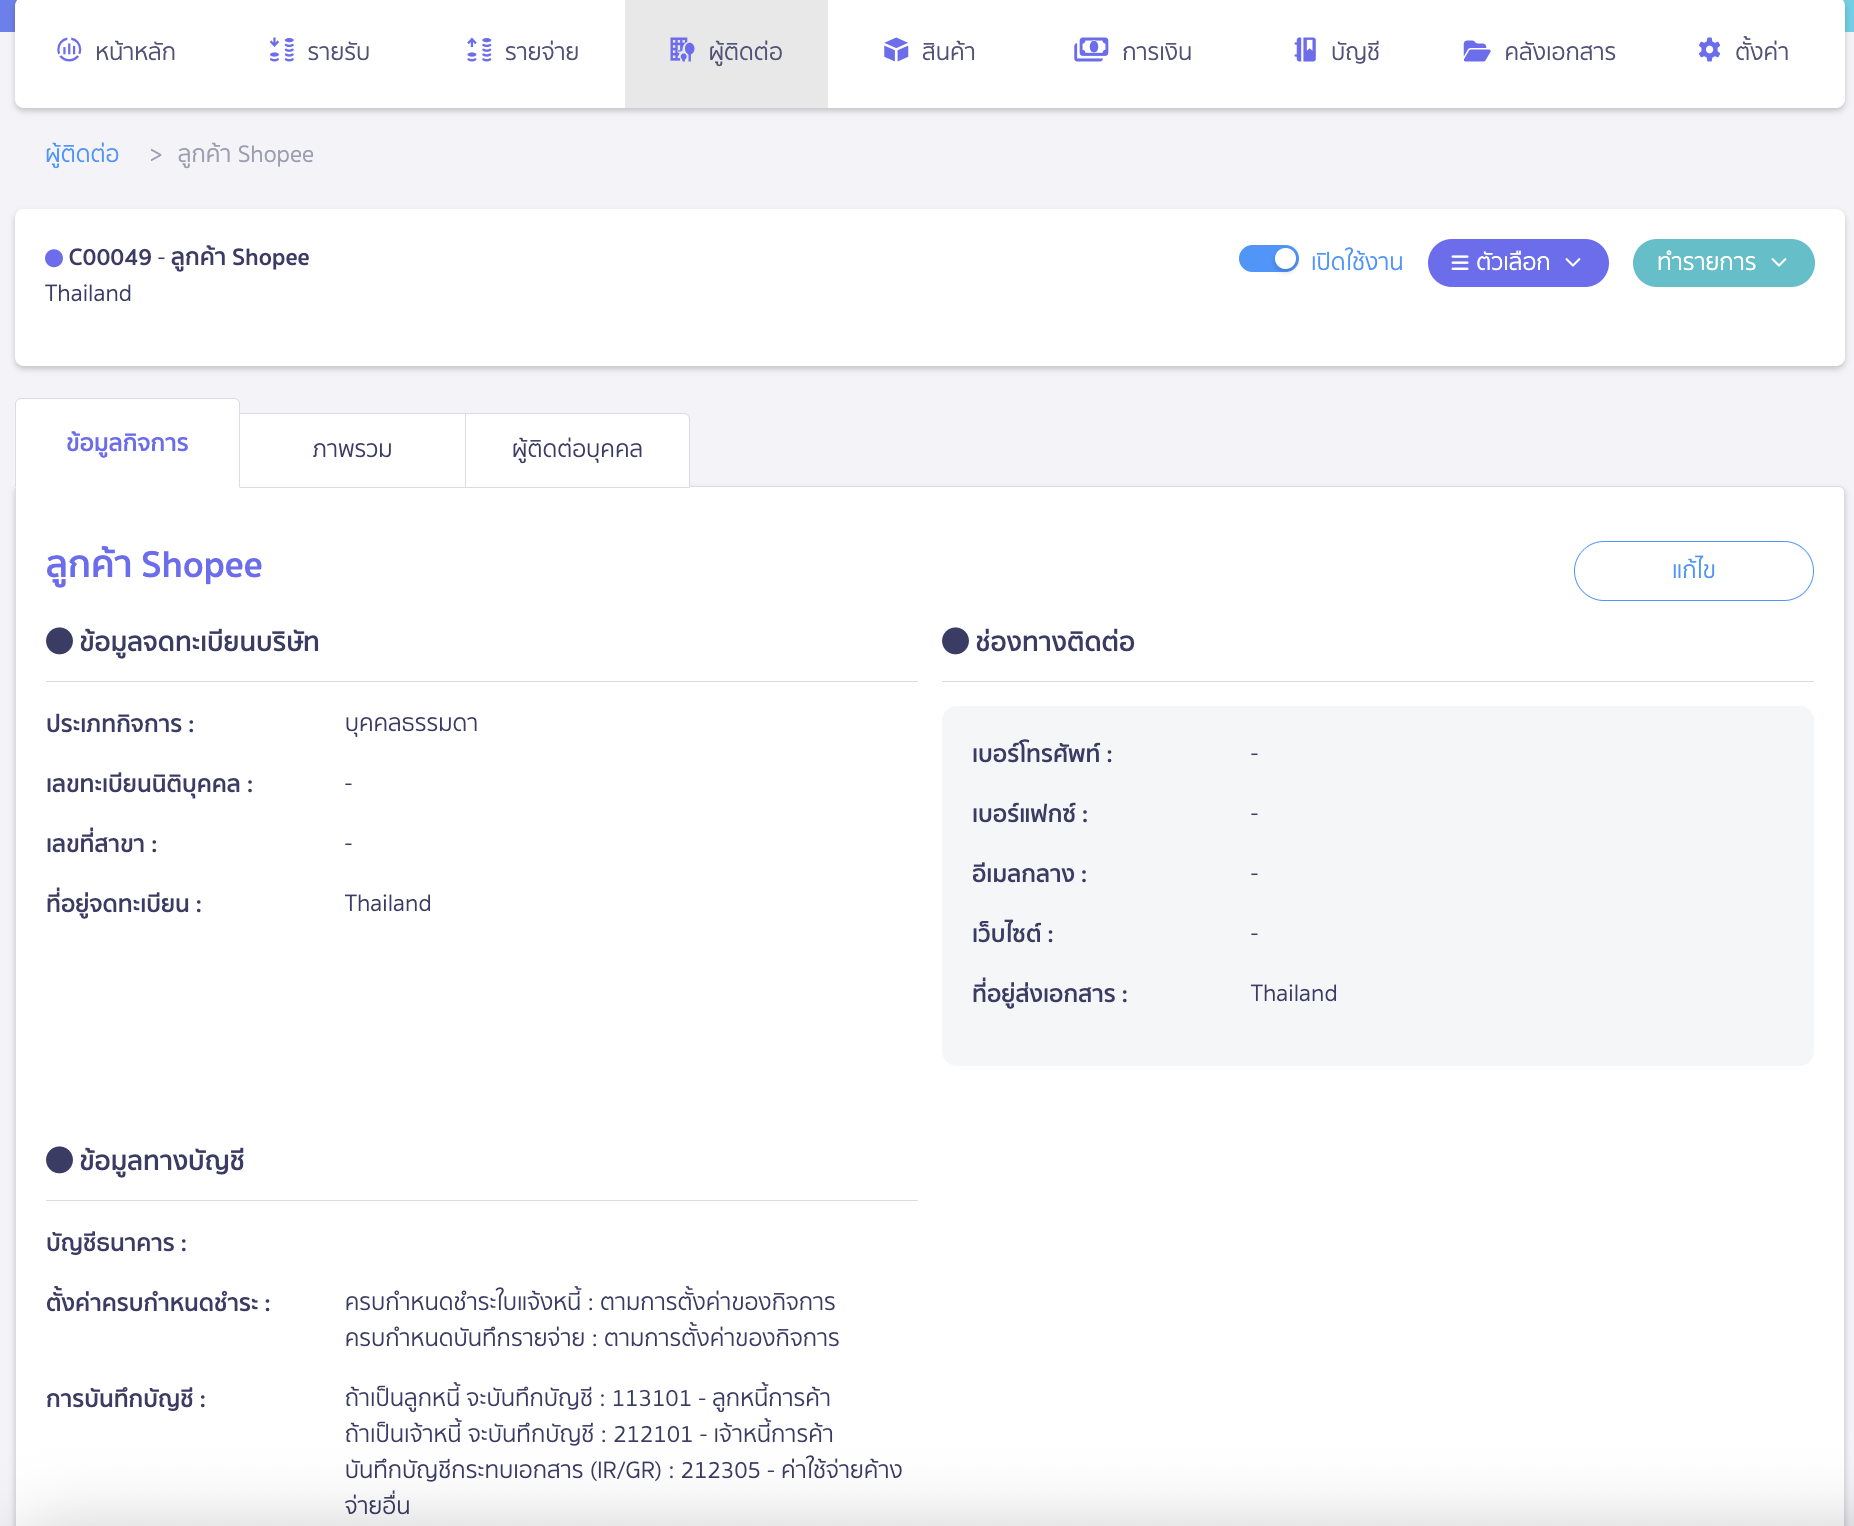This screenshot has width=1854, height=1526.
Task: Open the ผู้ติดต่อบุคคล contact persons tab
Action: 576,449
